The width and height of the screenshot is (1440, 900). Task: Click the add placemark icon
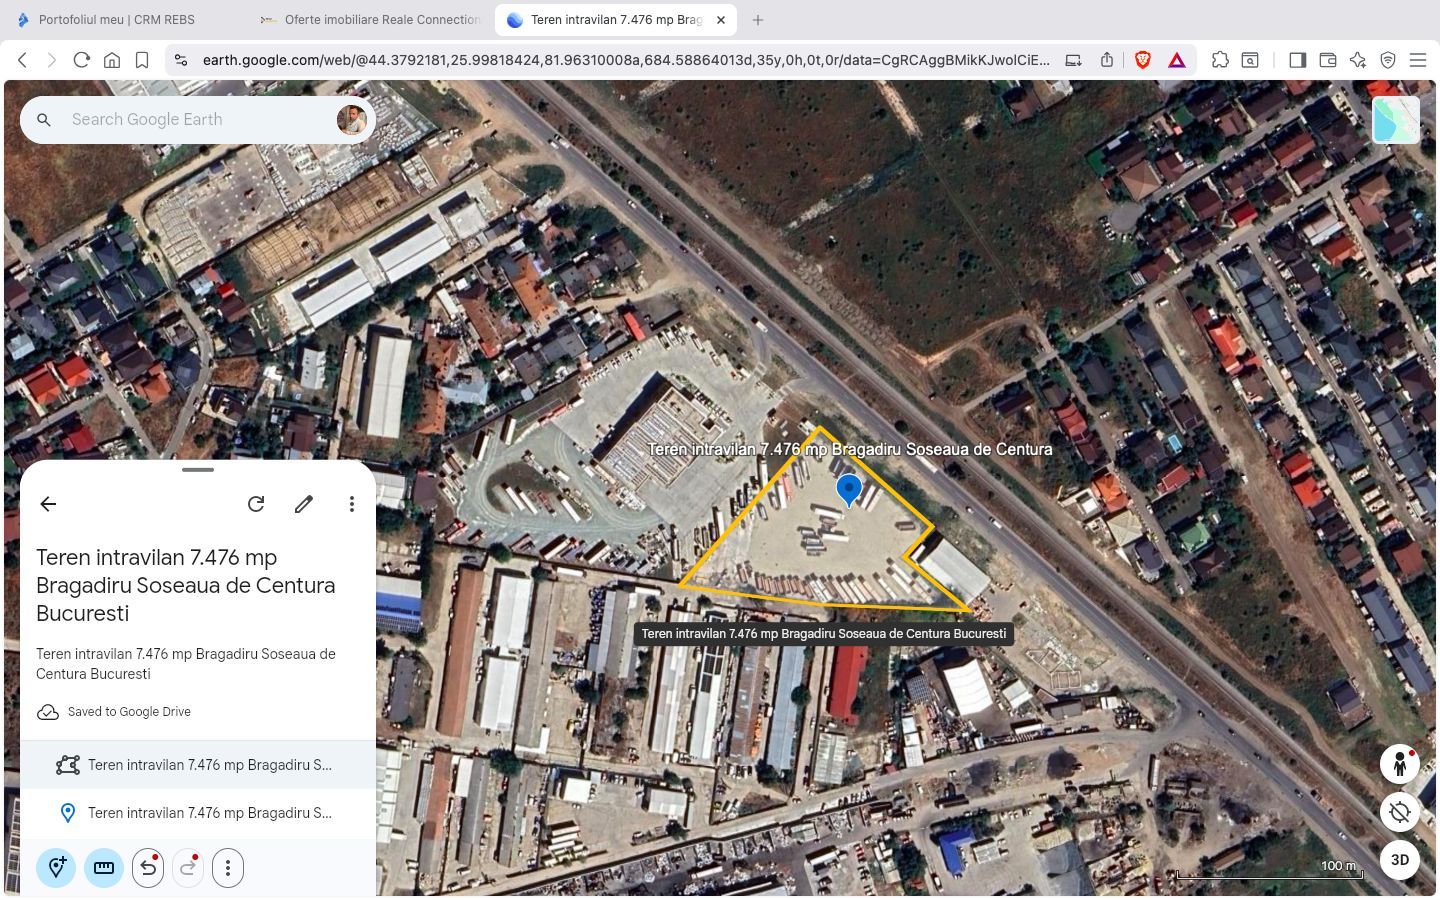pyautogui.click(x=57, y=868)
